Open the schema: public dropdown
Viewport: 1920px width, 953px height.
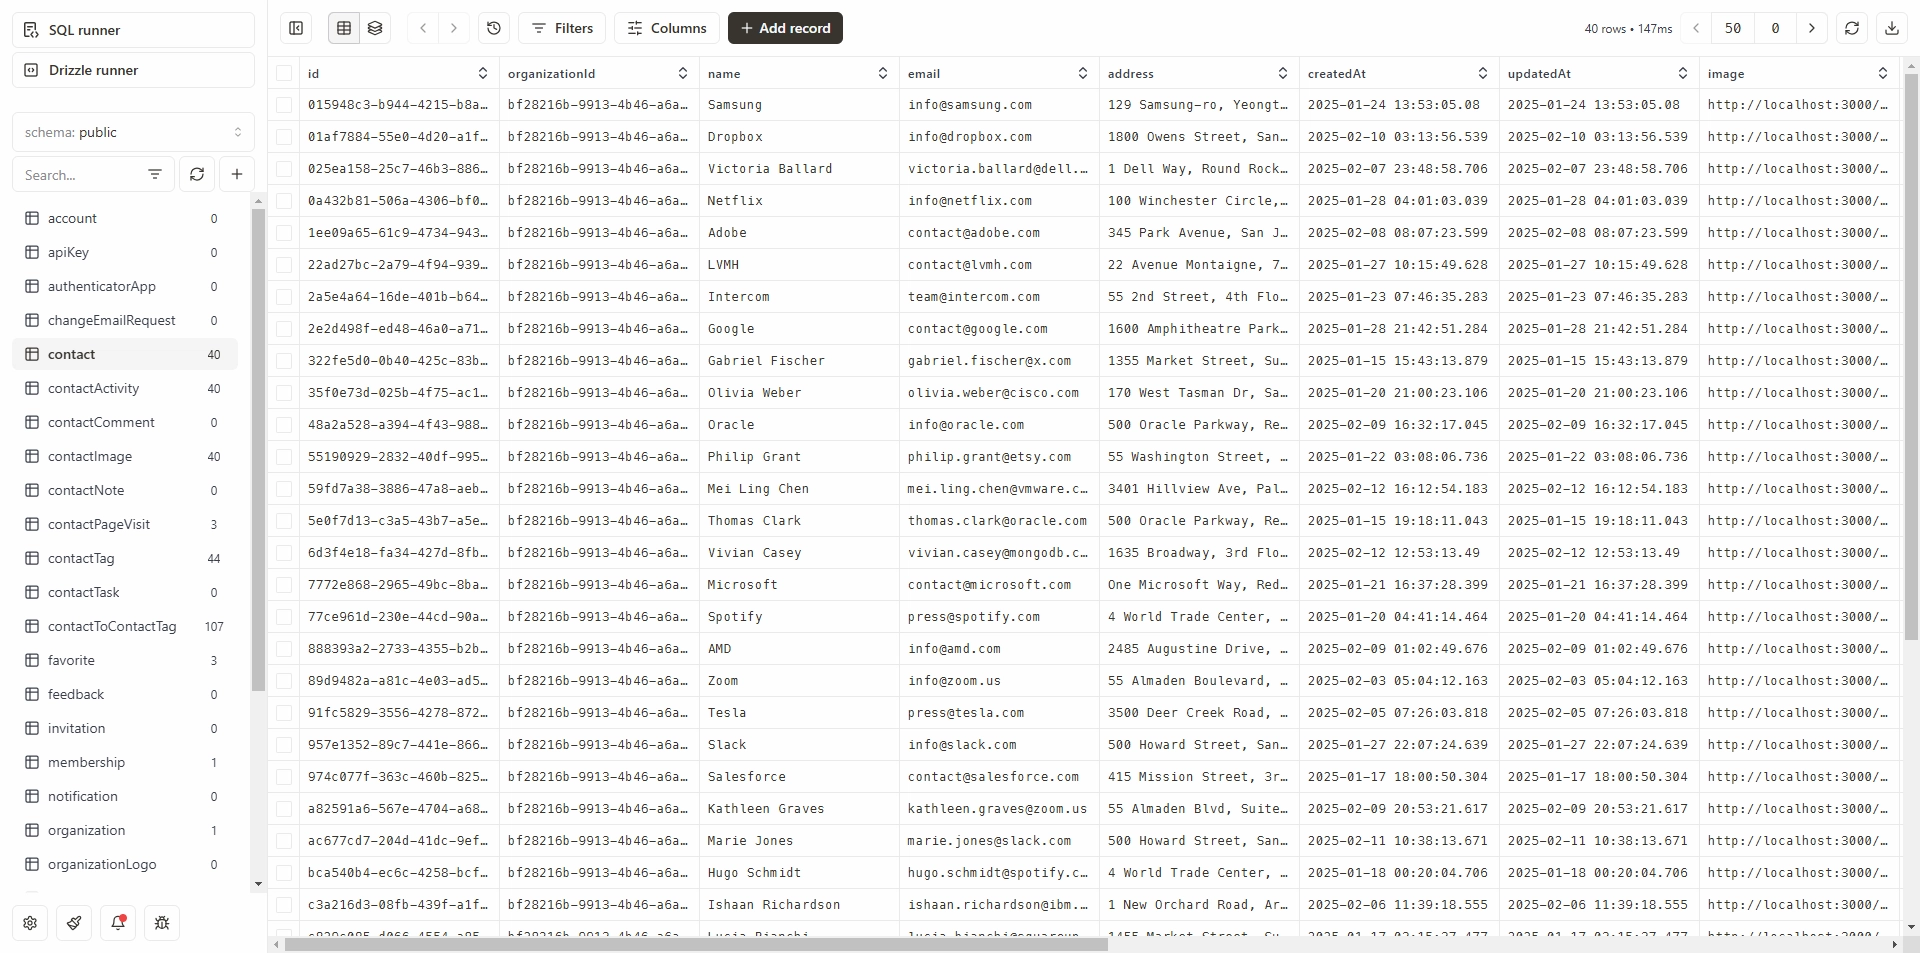pyautogui.click(x=133, y=132)
